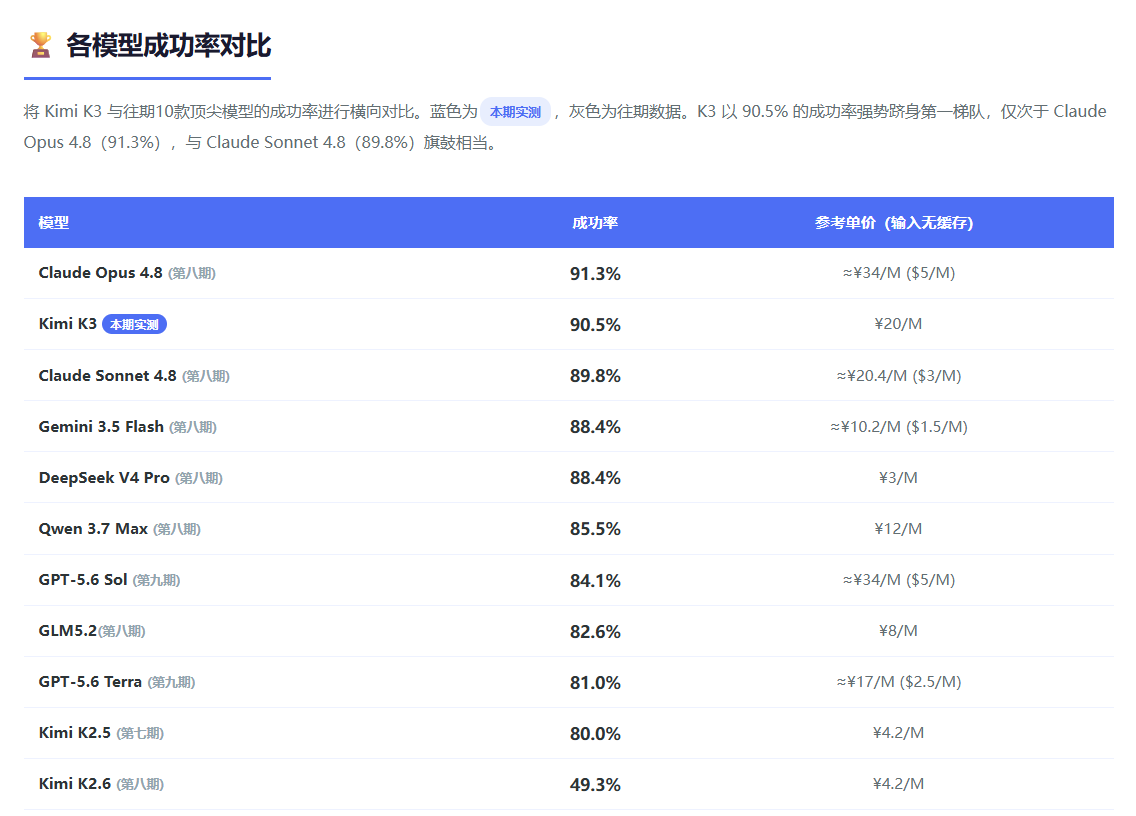Click DeepSeek V4 Pro's 88.4% value
This screenshot has width=1136, height=816.
(x=595, y=478)
